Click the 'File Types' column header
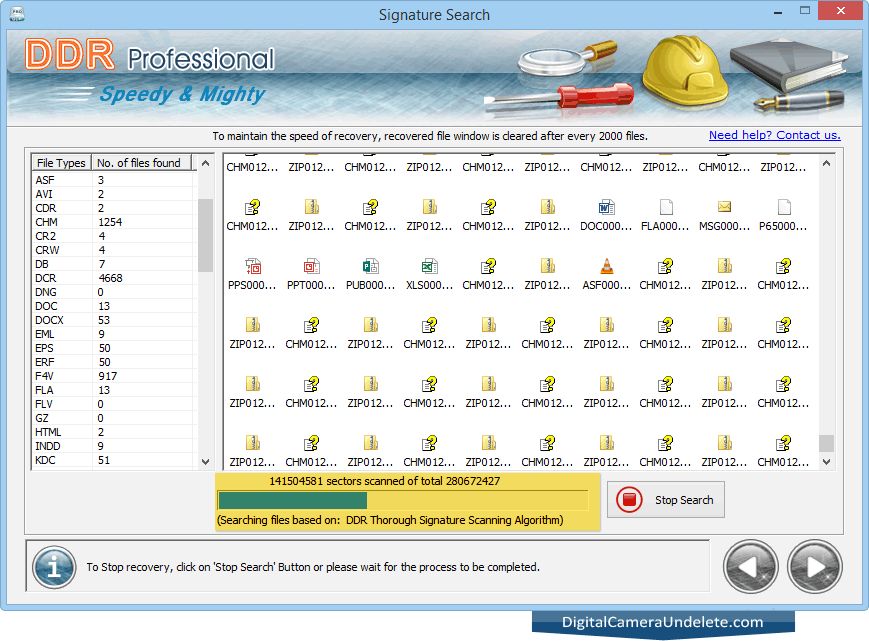 61,163
